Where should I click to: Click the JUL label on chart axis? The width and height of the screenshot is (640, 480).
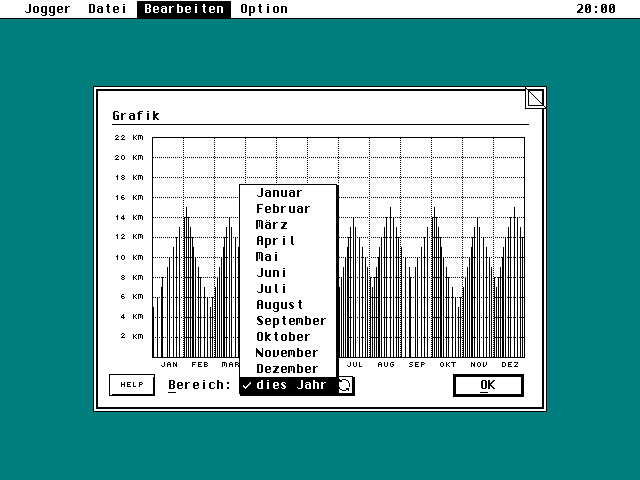(x=355, y=364)
